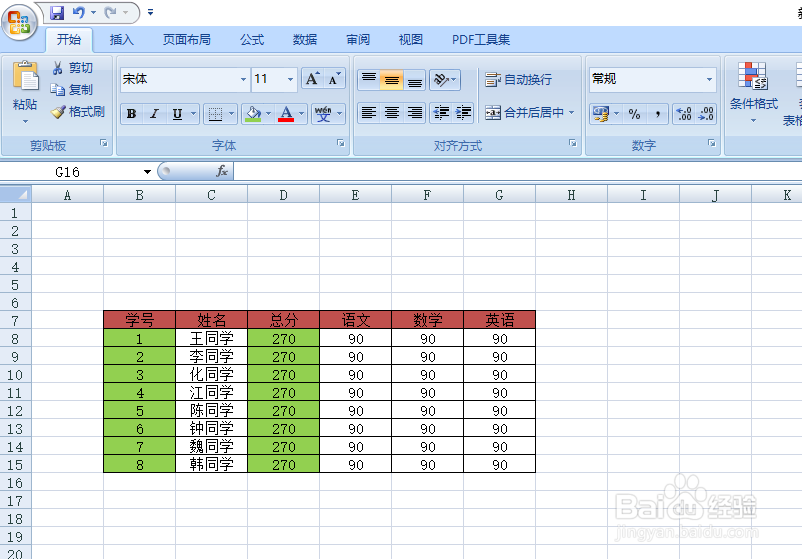The width and height of the screenshot is (802, 559).
Task: Apply comma thousands separator style
Action: [657, 114]
